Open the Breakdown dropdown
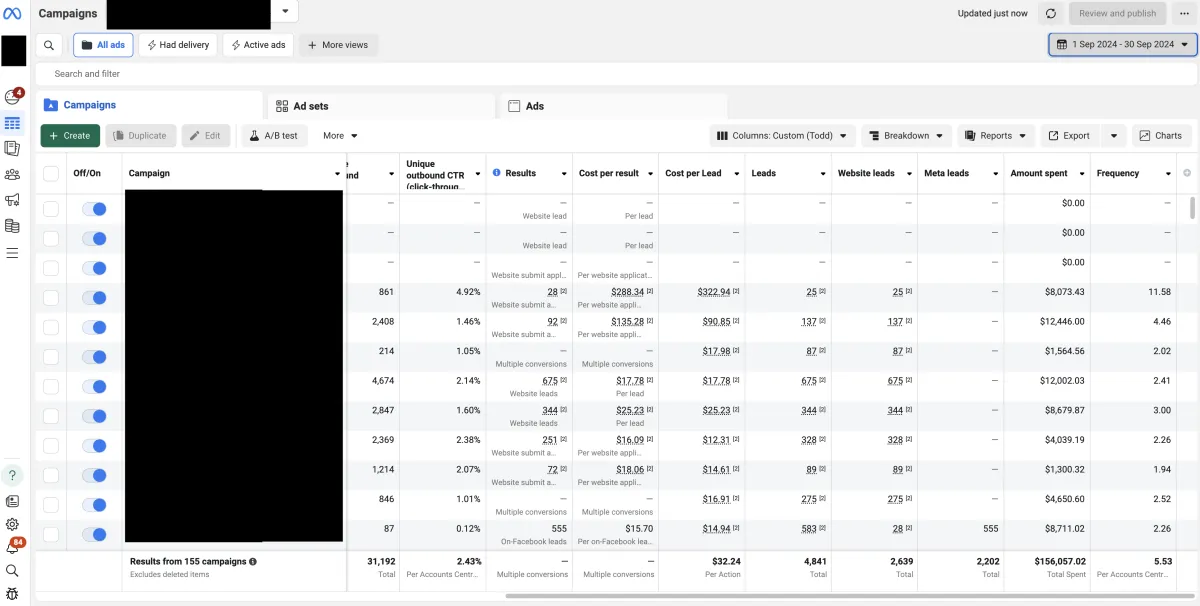Image resolution: width=1200 pixels, height=606 pixels. coord(906,136)
